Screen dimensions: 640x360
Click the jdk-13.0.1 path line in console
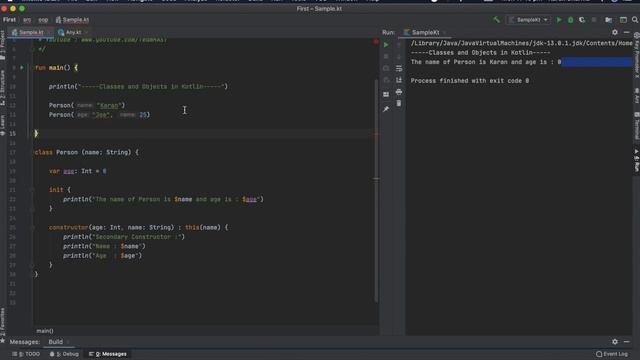(521, 43)
